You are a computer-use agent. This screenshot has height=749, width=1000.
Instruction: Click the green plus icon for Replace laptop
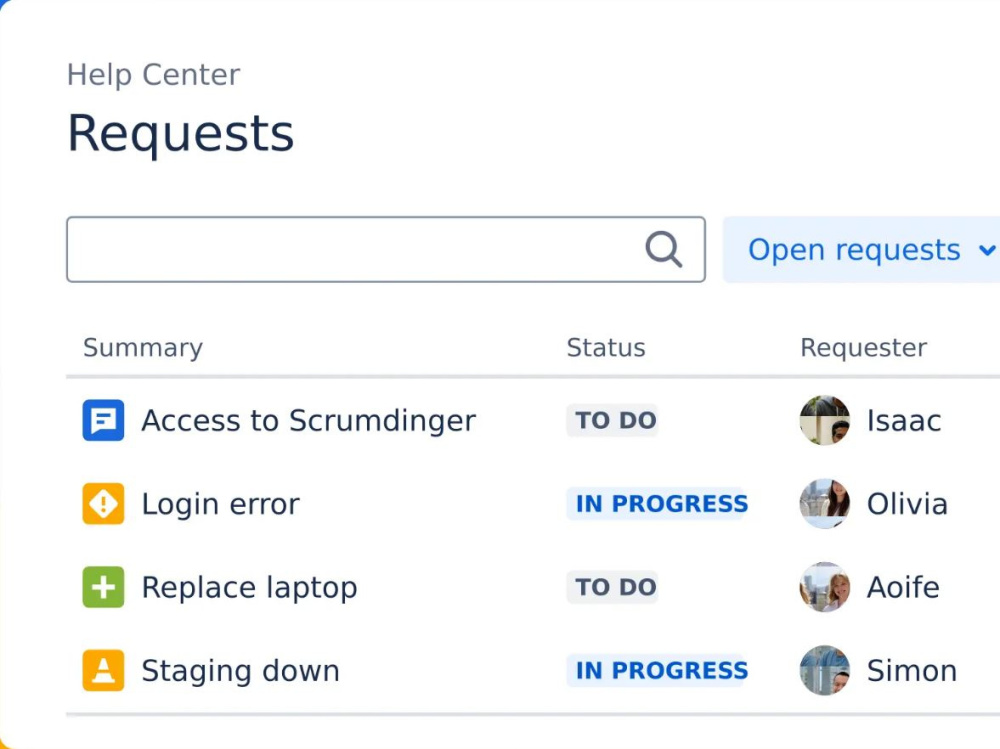coord(103,587)
